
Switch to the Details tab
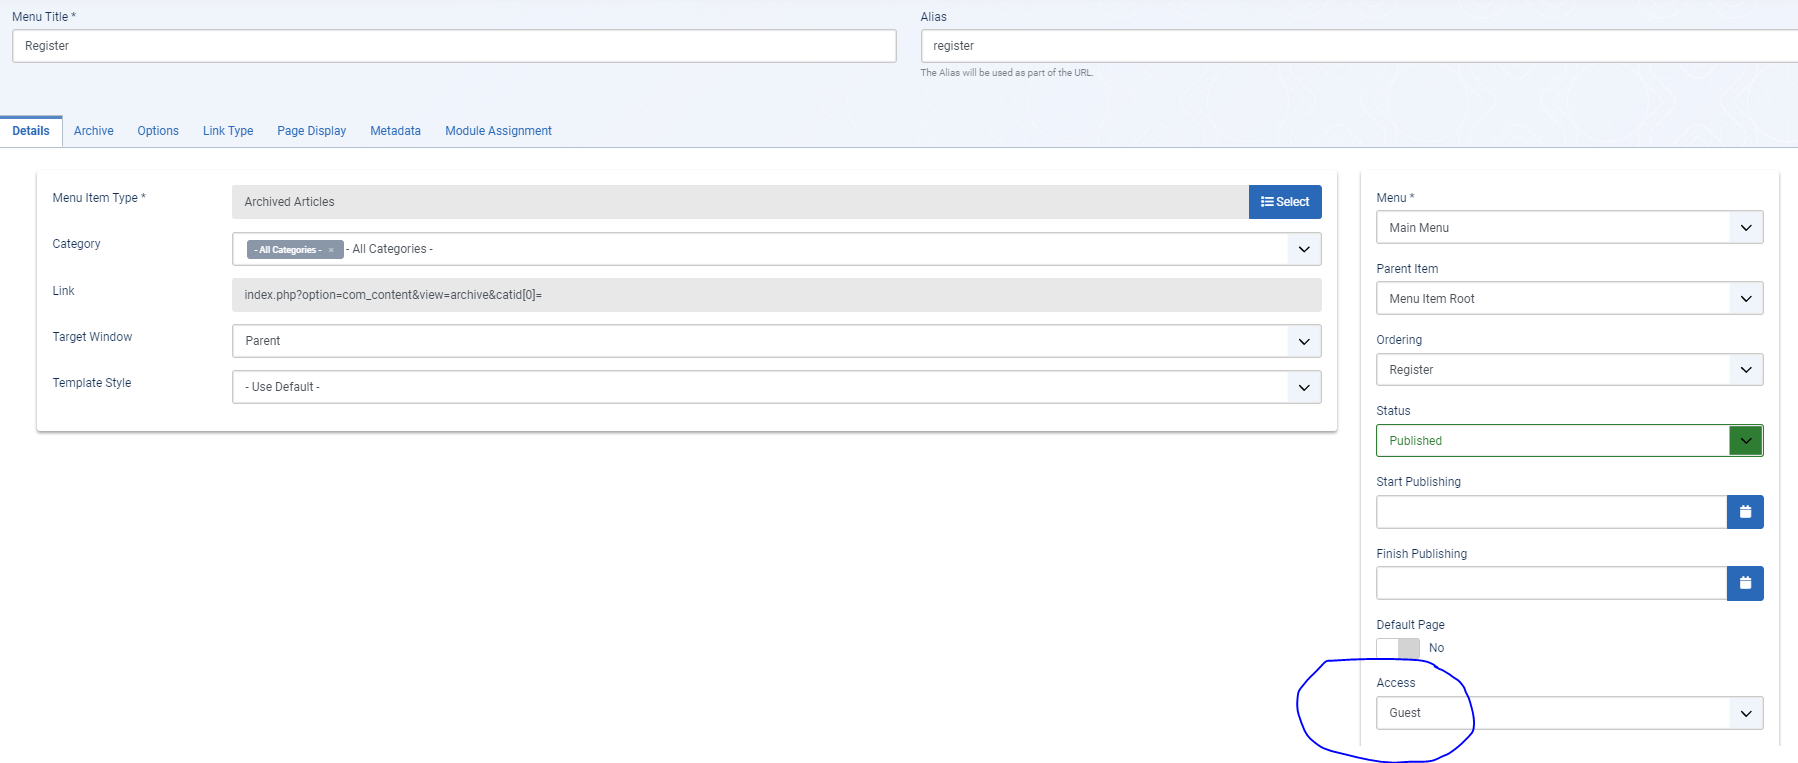click(31, 131)
